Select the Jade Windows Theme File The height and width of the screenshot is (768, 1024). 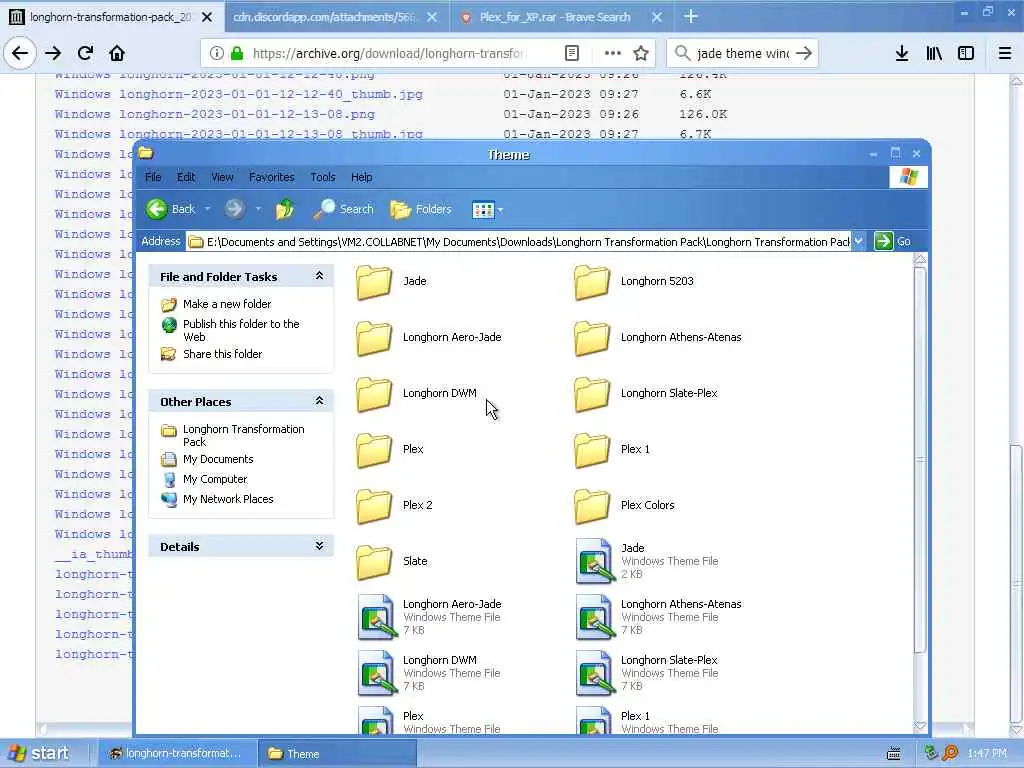point(647,561)
